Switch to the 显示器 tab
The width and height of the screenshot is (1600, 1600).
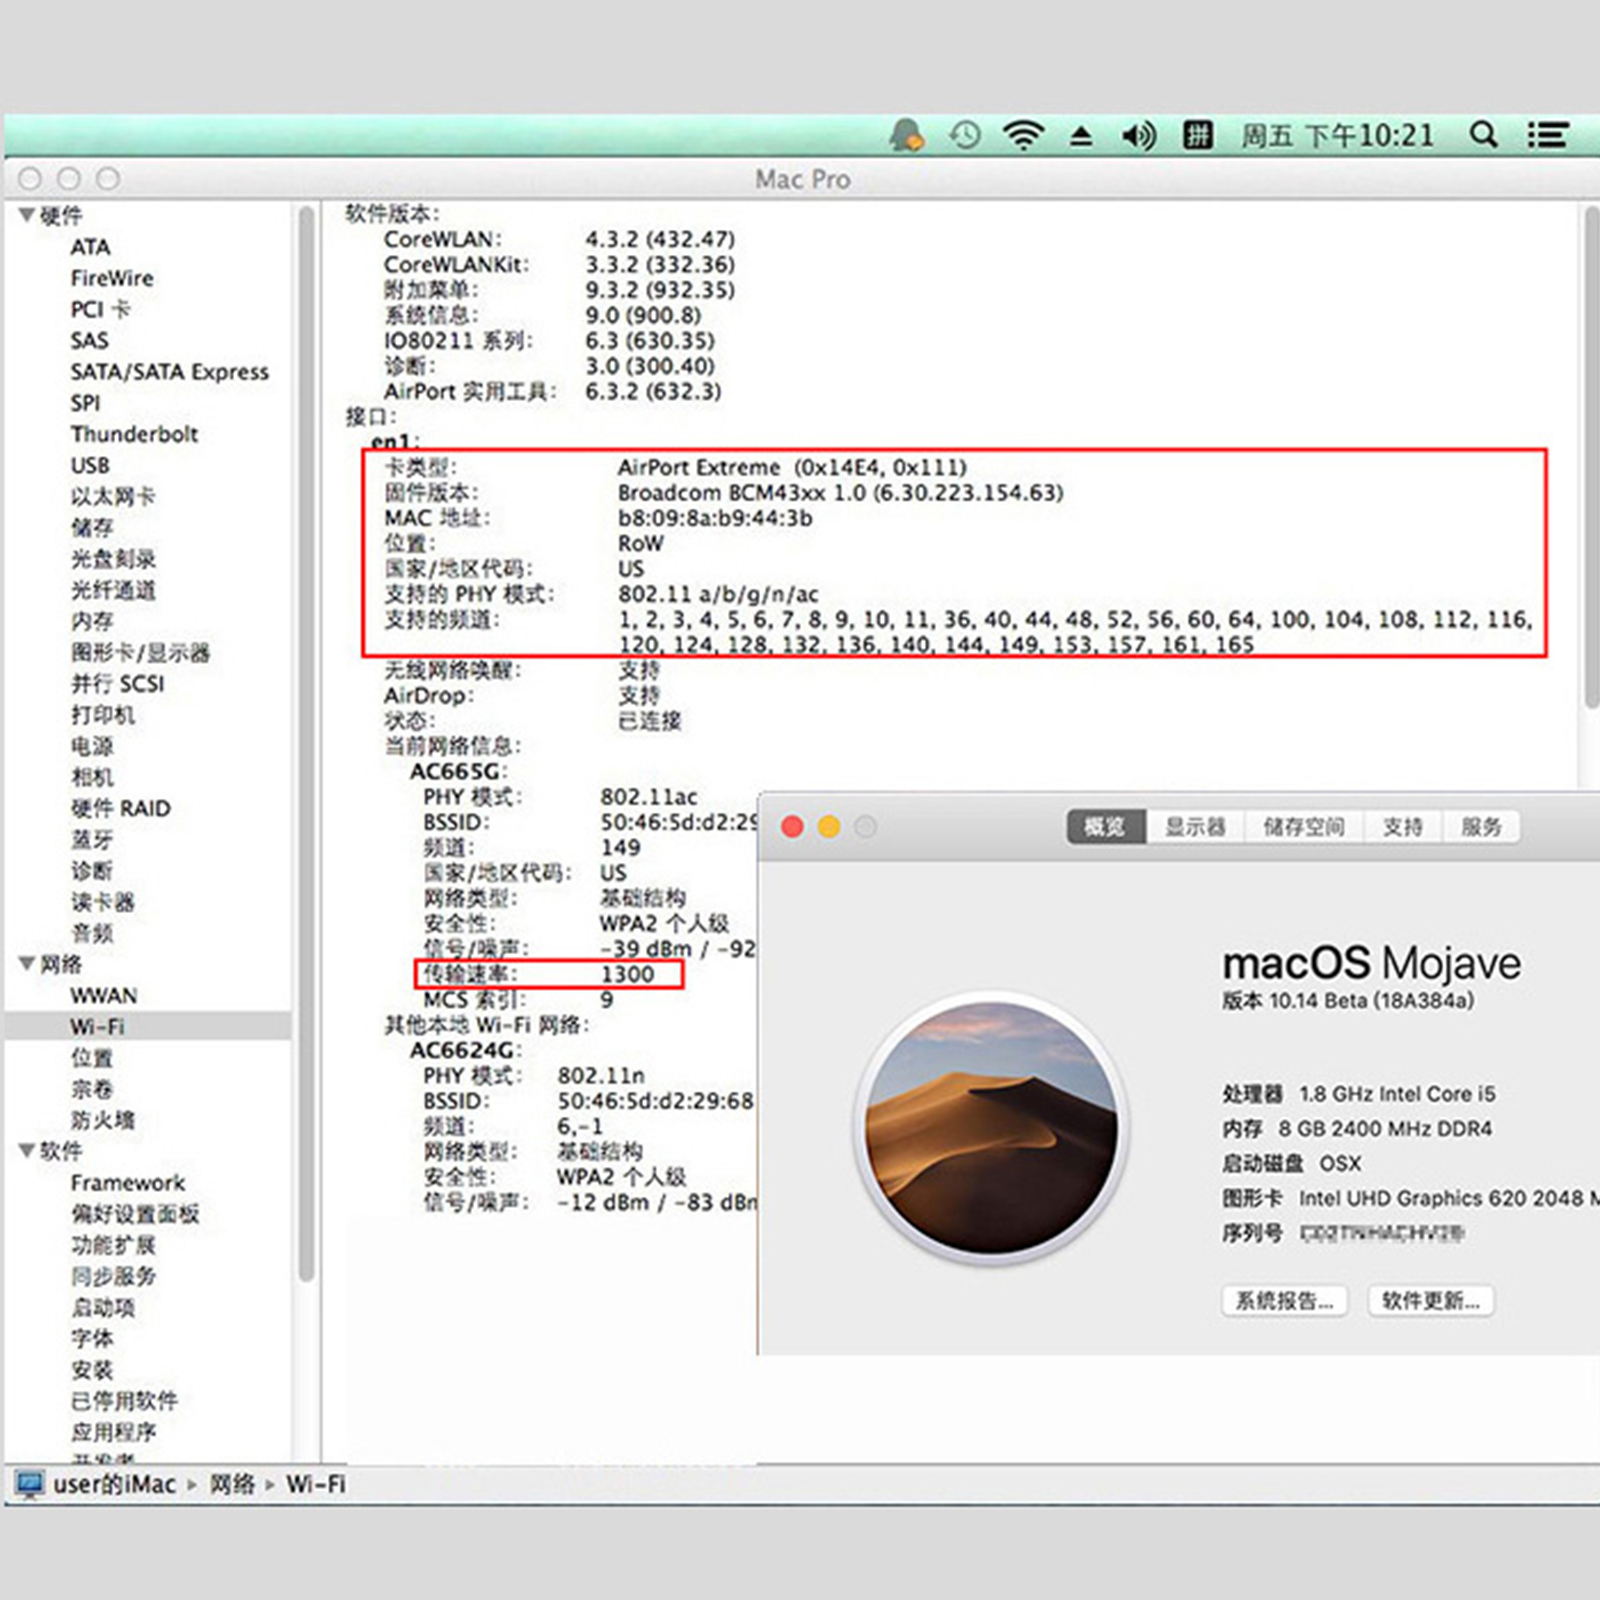1195,827
